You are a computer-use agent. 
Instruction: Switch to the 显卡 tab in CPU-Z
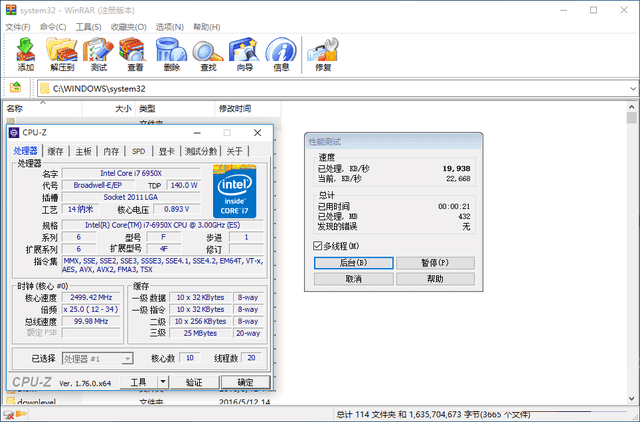pos(167,151)
